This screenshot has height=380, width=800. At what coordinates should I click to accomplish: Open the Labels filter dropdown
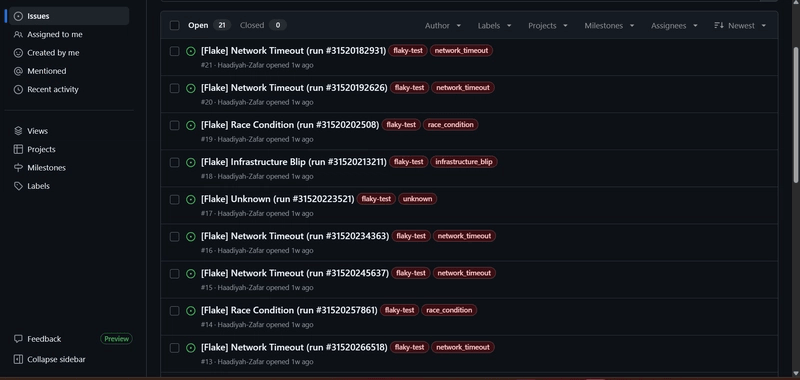click(494, 26)
